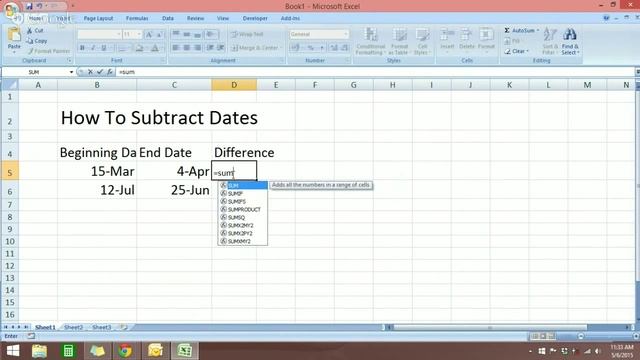Select SUM in autocomplete list

[x=243, y=185]
